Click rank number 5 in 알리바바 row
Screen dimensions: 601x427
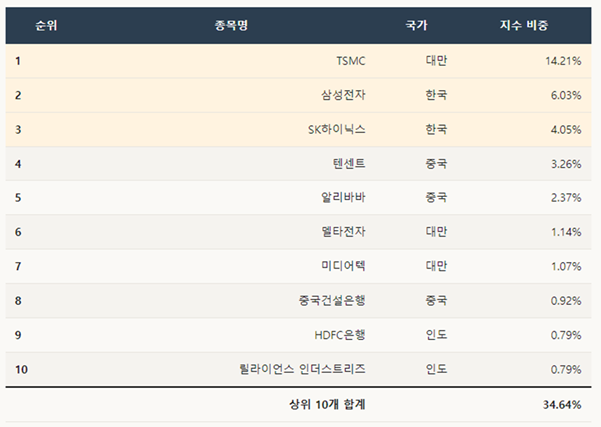(x=18, y=198)
